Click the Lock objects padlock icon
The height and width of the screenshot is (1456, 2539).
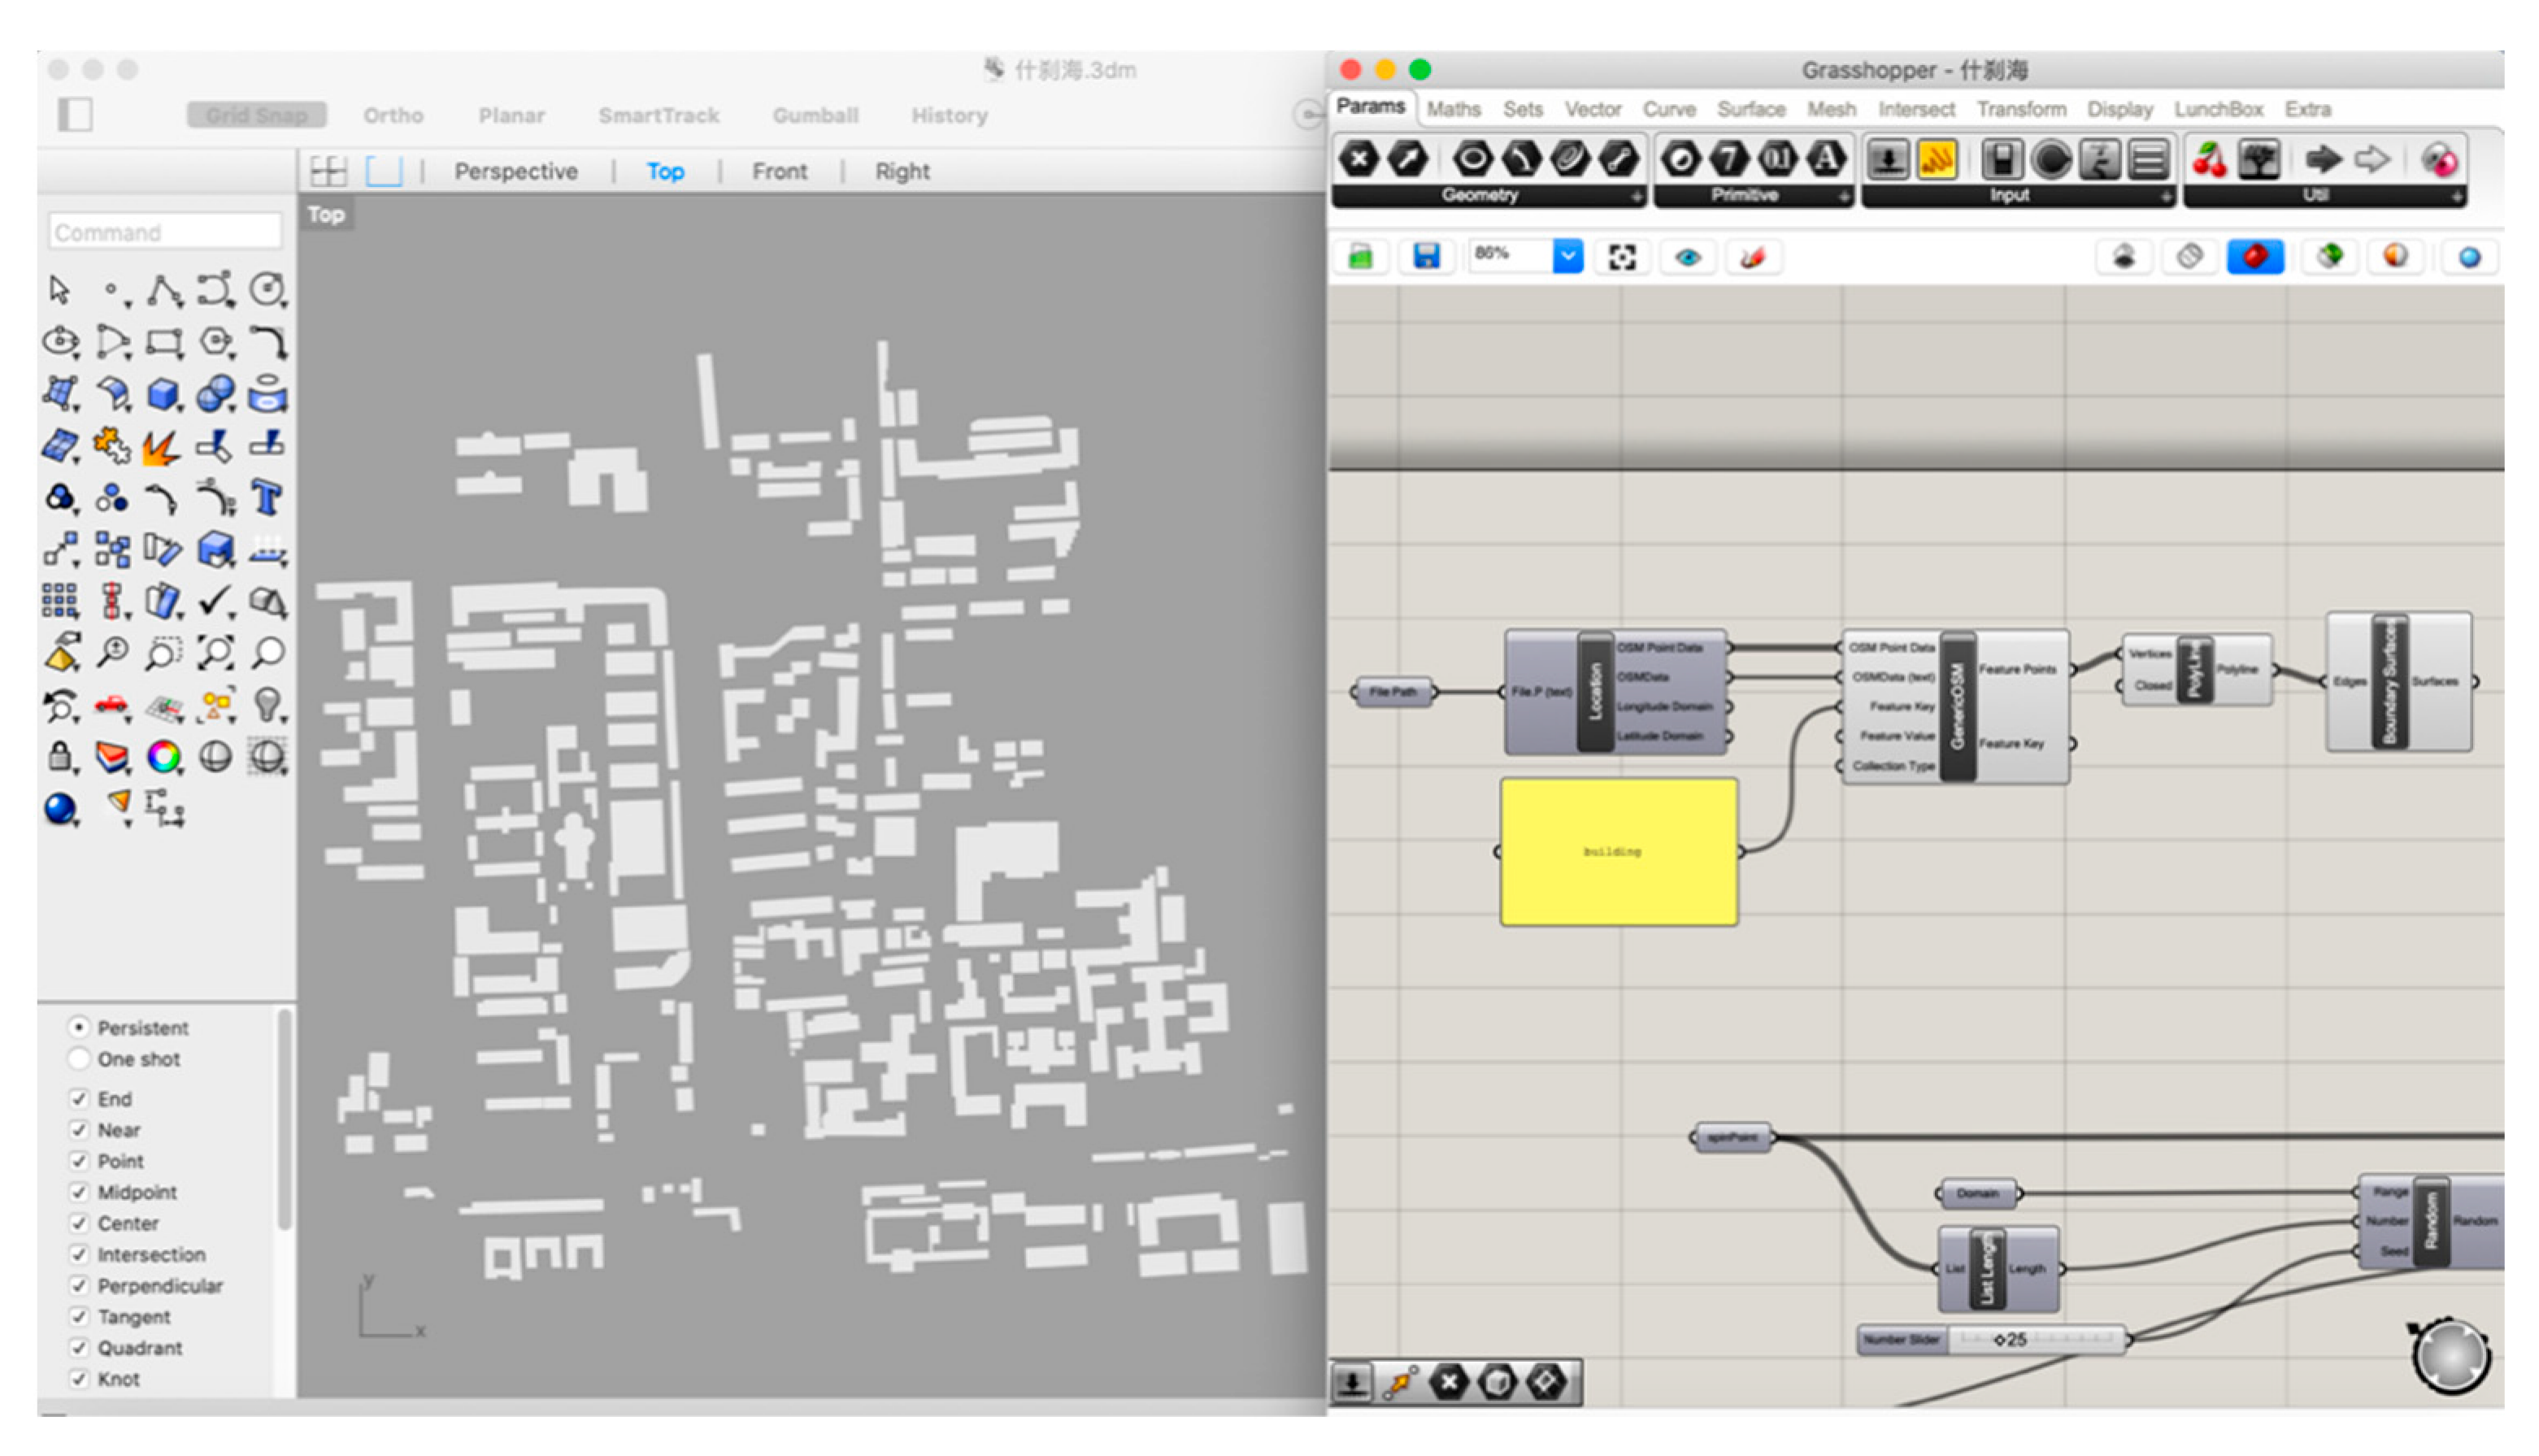click(60, 757)
